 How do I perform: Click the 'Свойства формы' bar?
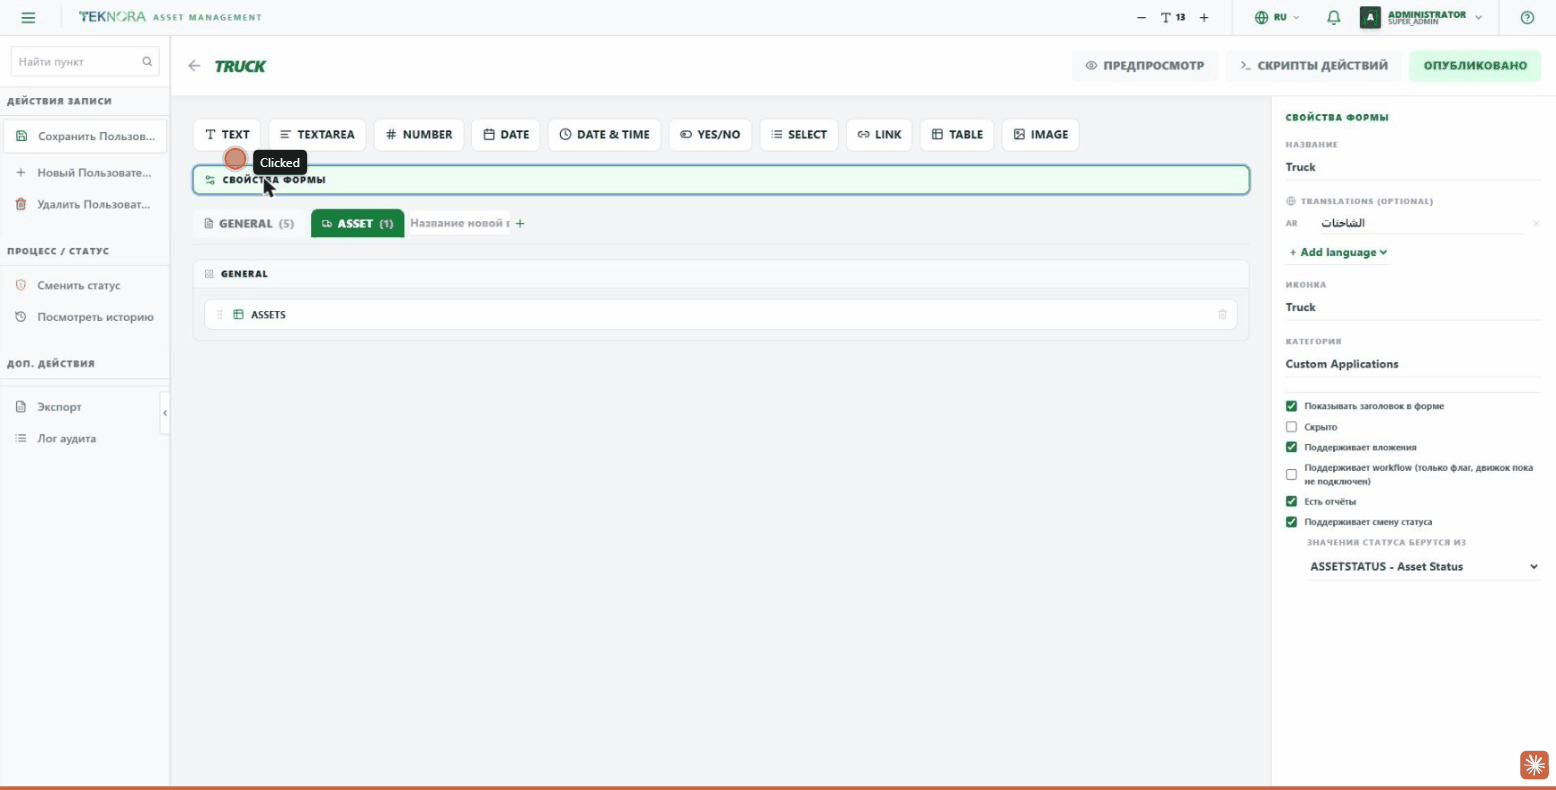(x=721, y=180)
